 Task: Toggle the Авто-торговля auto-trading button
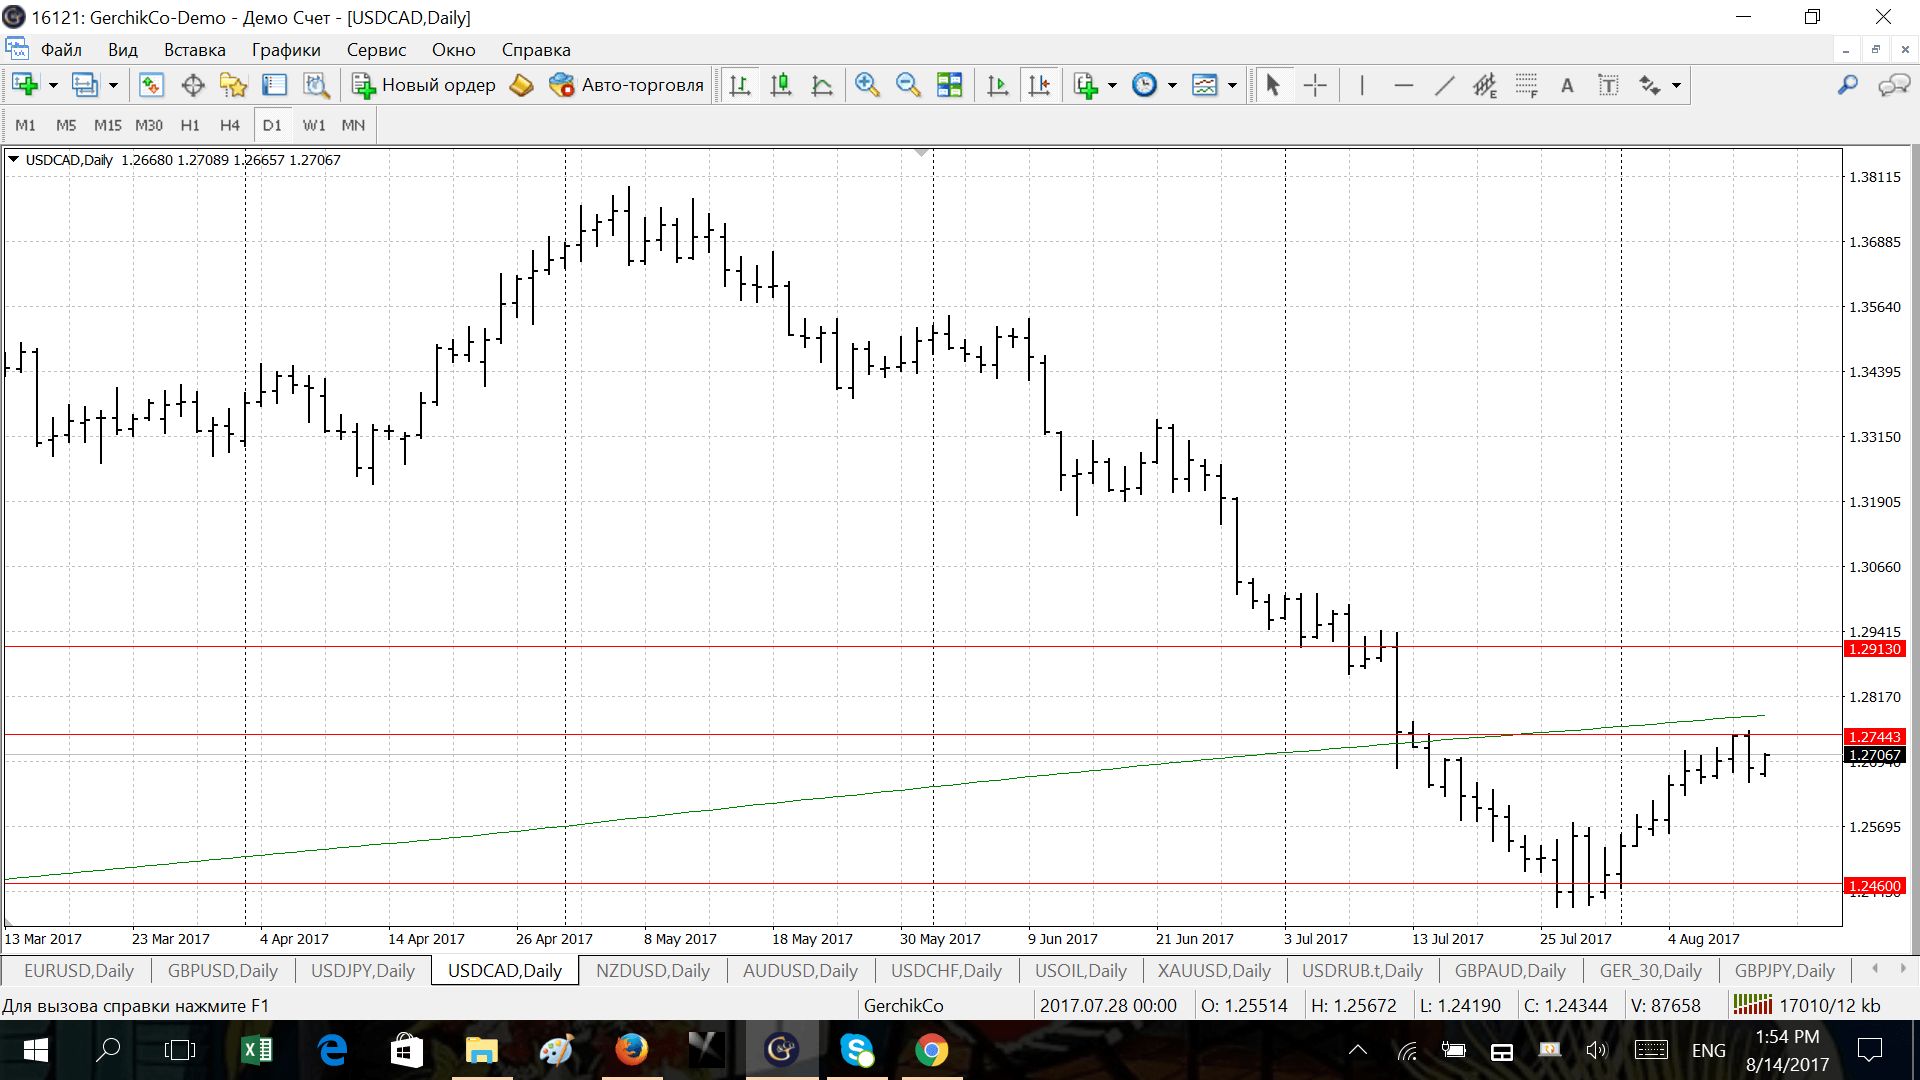[x=627, y=86]
